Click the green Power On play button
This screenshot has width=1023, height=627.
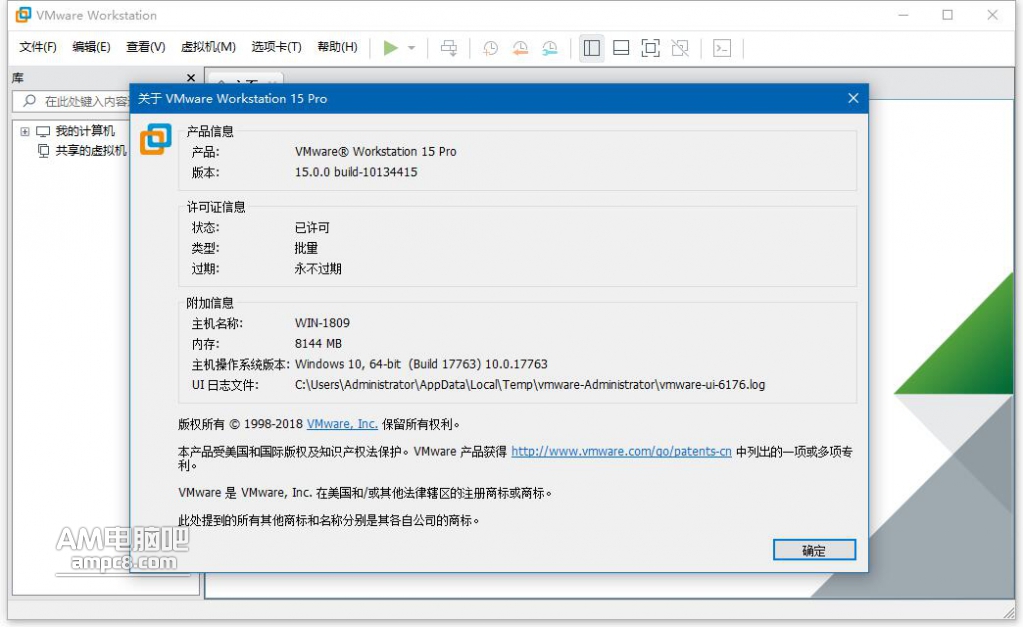(390, 48)
